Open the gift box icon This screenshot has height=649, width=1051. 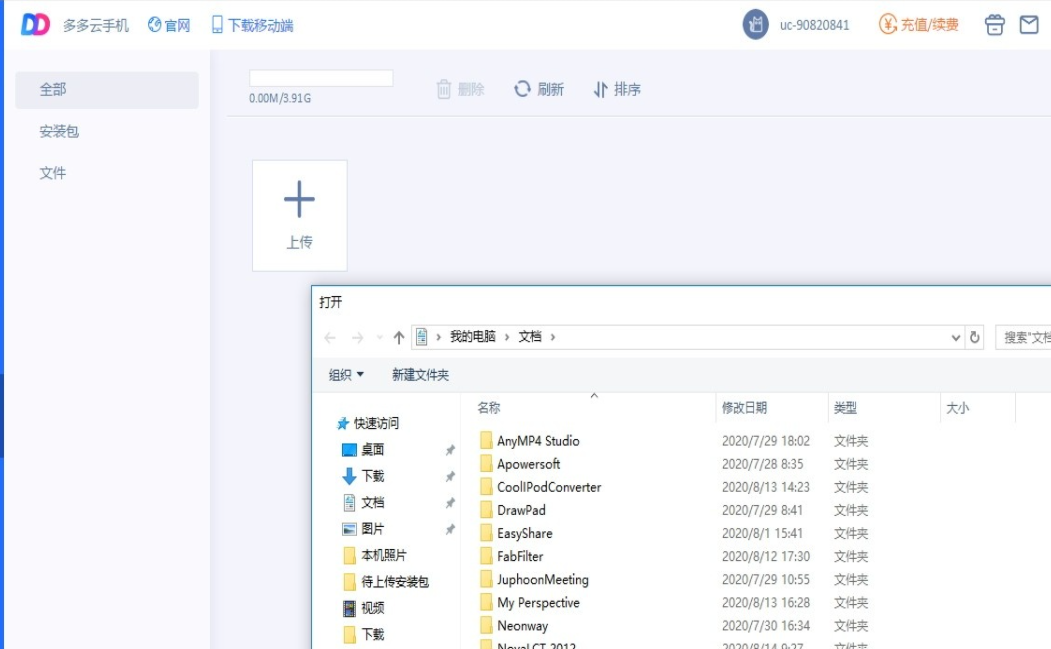995,25
